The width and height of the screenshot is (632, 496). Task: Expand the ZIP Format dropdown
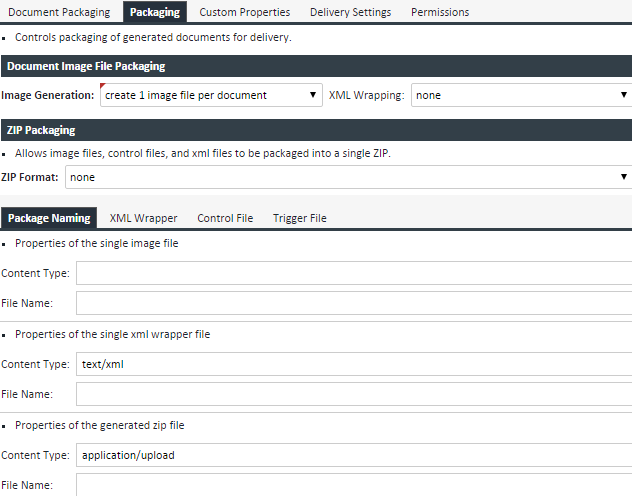click(x=348, y=177)
